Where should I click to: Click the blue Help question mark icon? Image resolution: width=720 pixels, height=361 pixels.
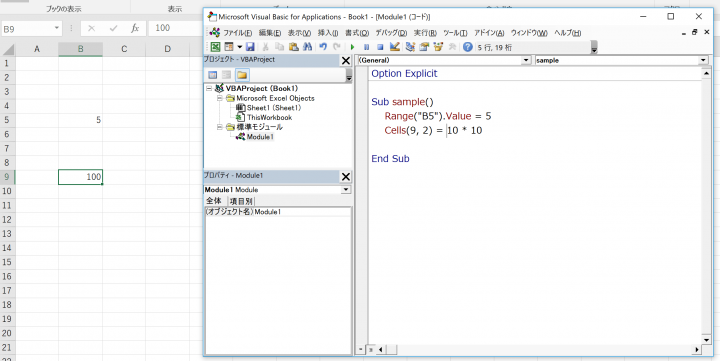tap(467, 47)
